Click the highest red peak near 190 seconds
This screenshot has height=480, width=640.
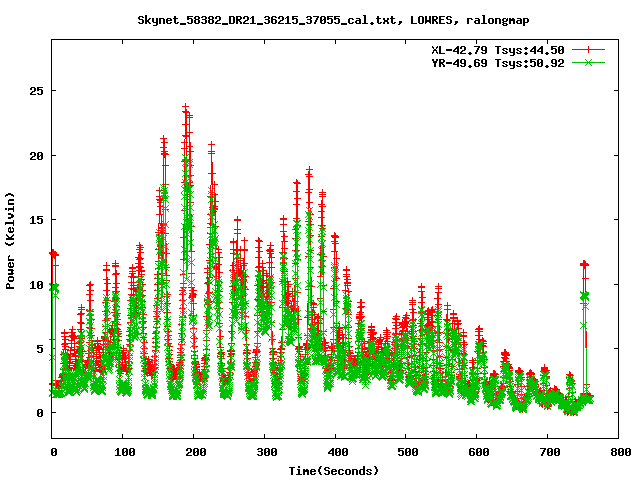(x=186, y=108)
